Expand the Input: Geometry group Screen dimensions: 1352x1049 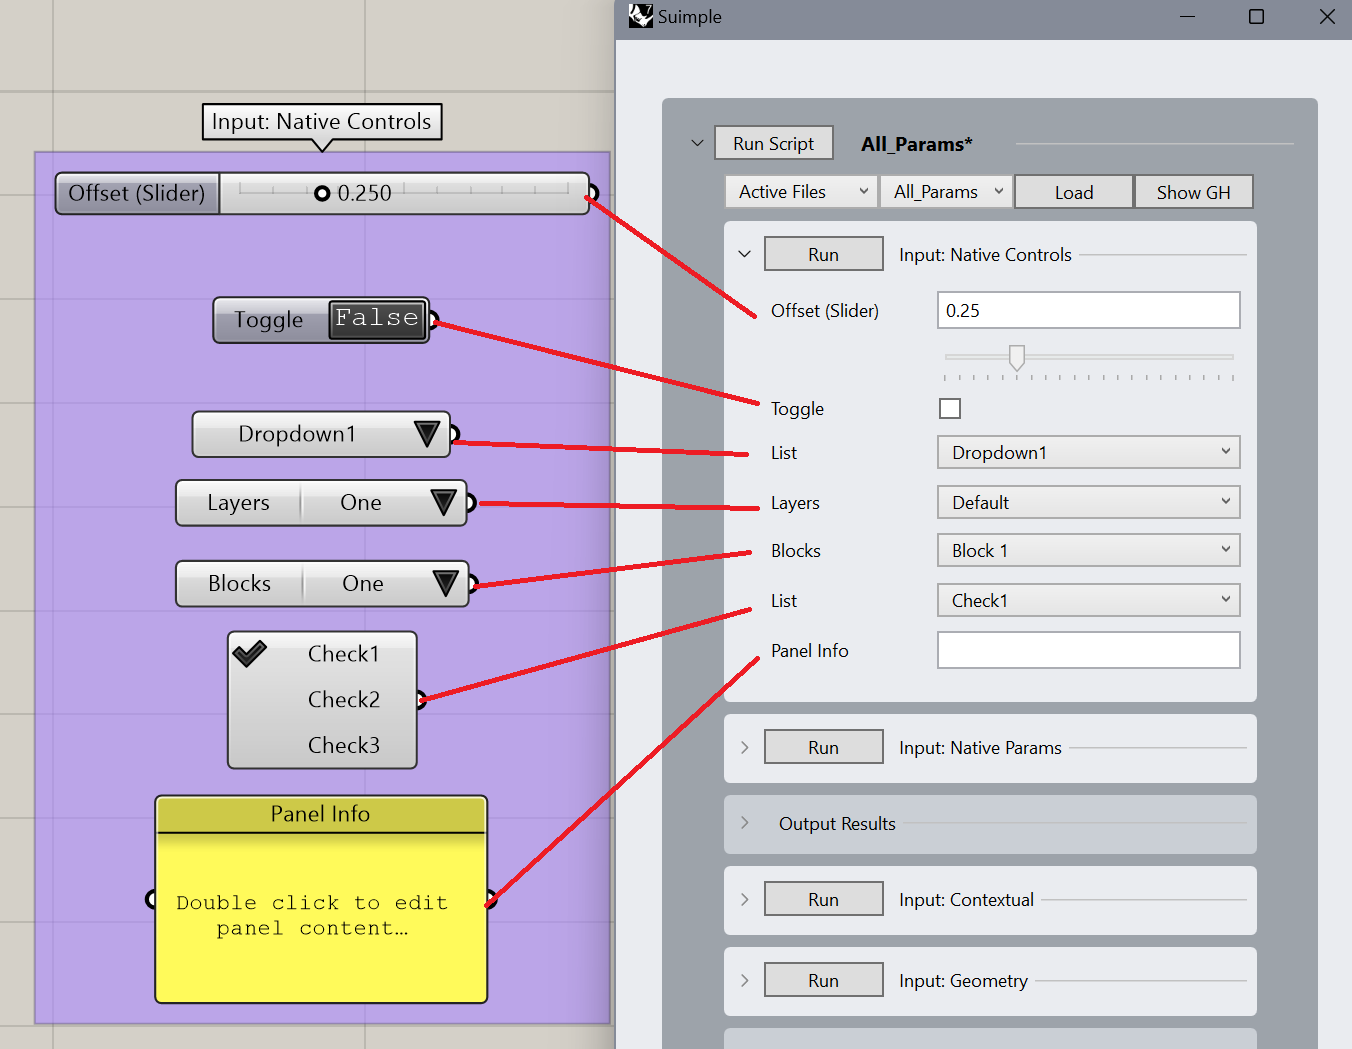(744, 980)
